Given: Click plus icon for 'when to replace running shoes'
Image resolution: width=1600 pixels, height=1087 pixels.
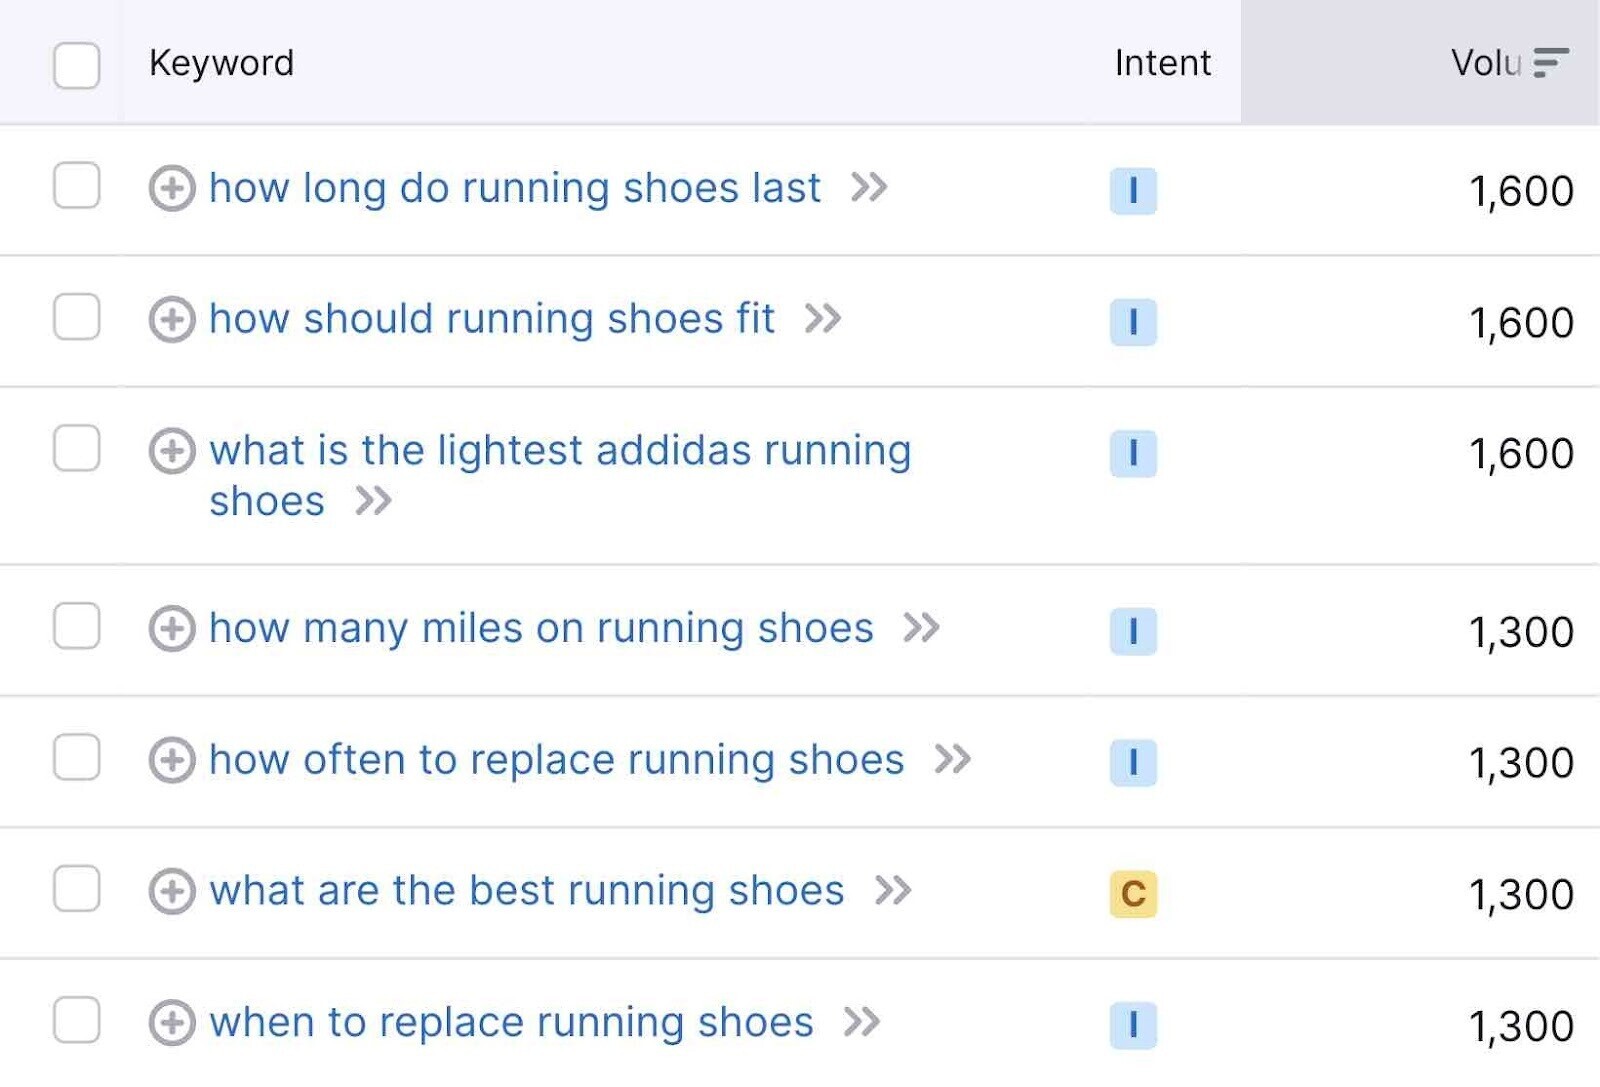Looking at the screenshot, I should click(171, 1023).
